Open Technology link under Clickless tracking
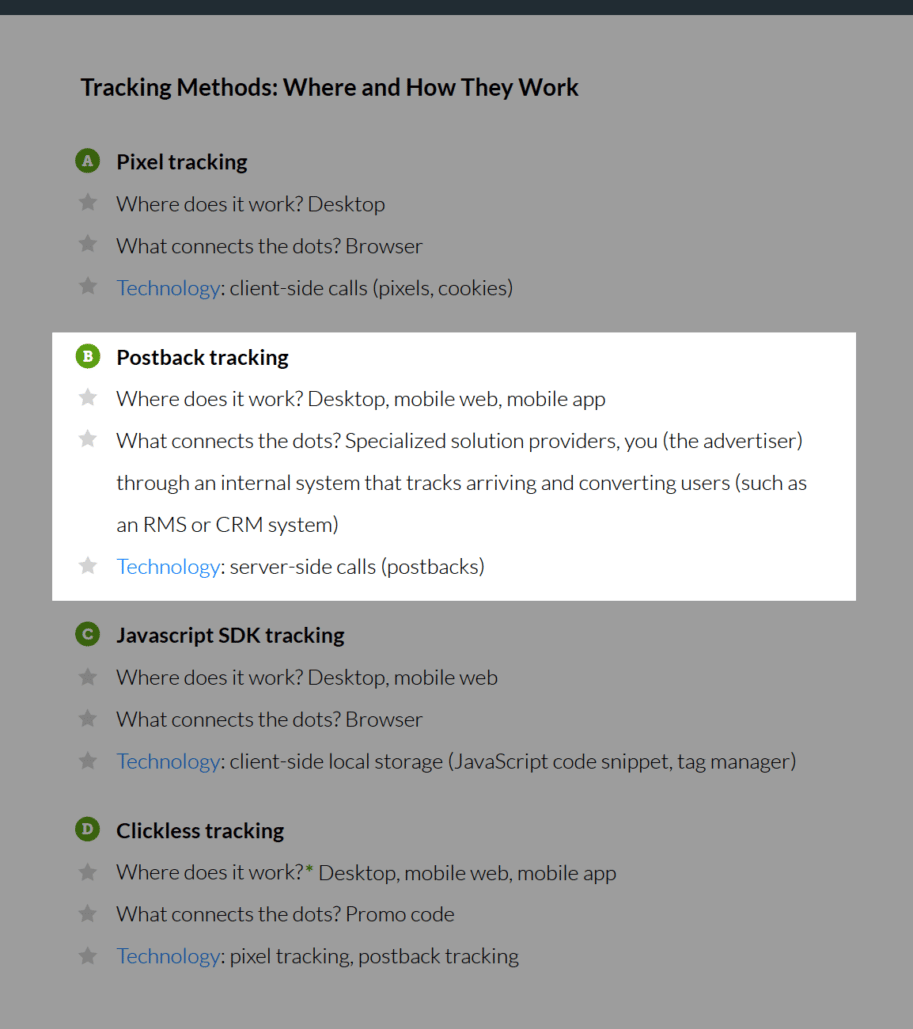This screenshot has height=1029, width=913. (167, 956)
